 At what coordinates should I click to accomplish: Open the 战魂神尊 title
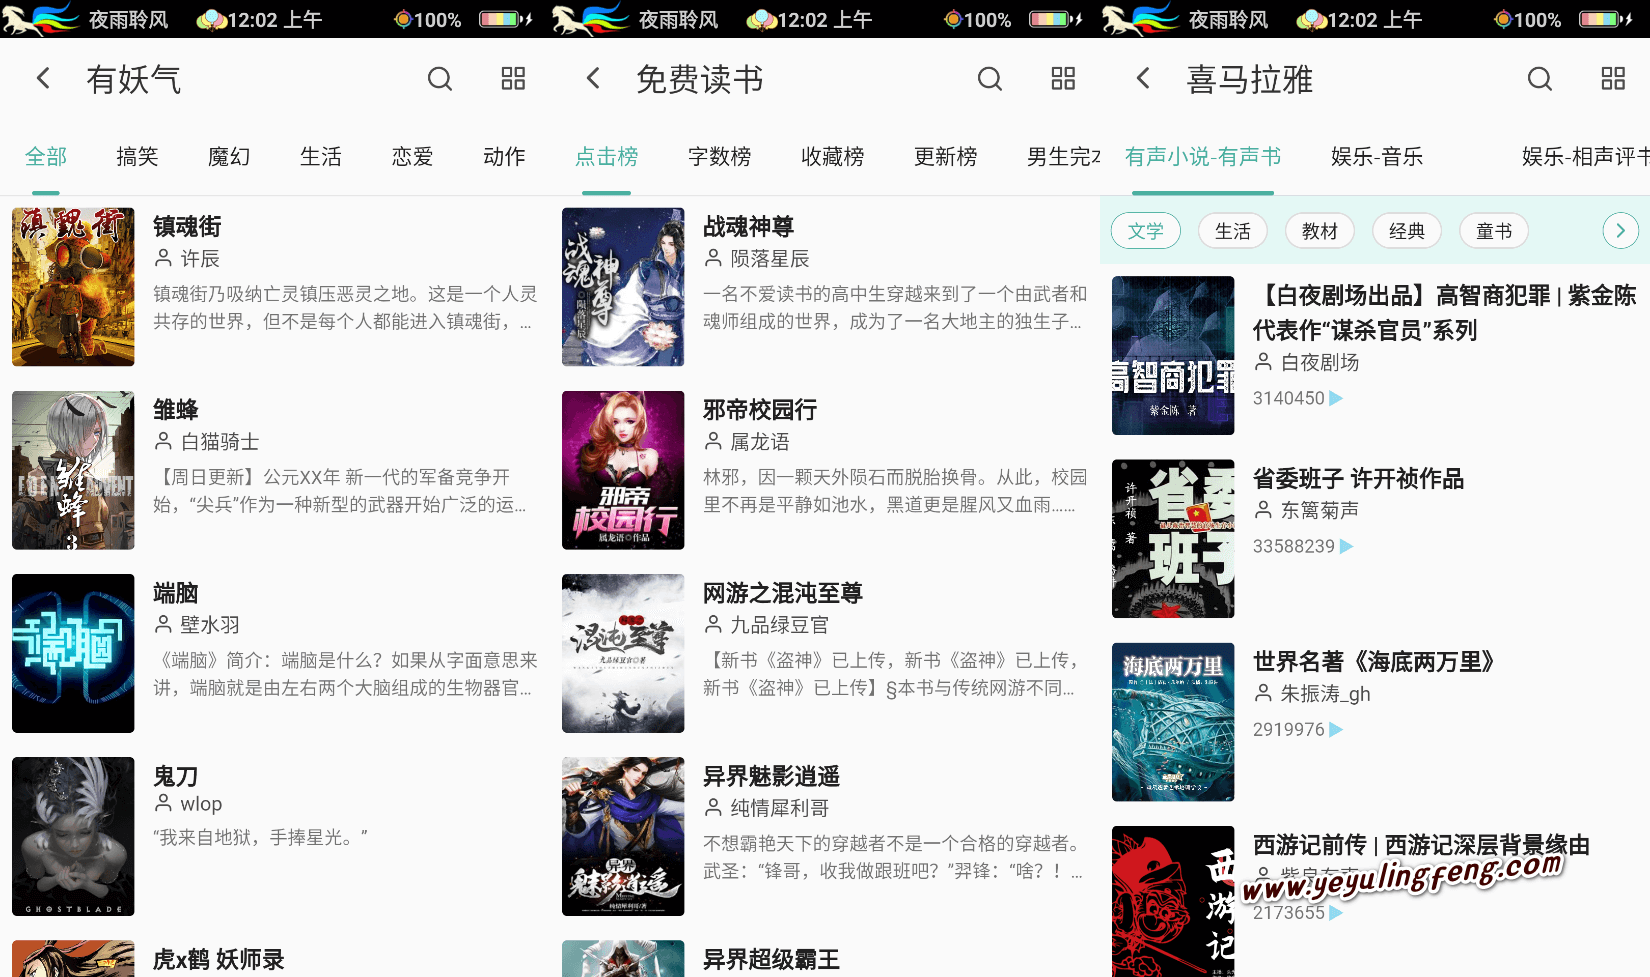[x=749, y=227]
